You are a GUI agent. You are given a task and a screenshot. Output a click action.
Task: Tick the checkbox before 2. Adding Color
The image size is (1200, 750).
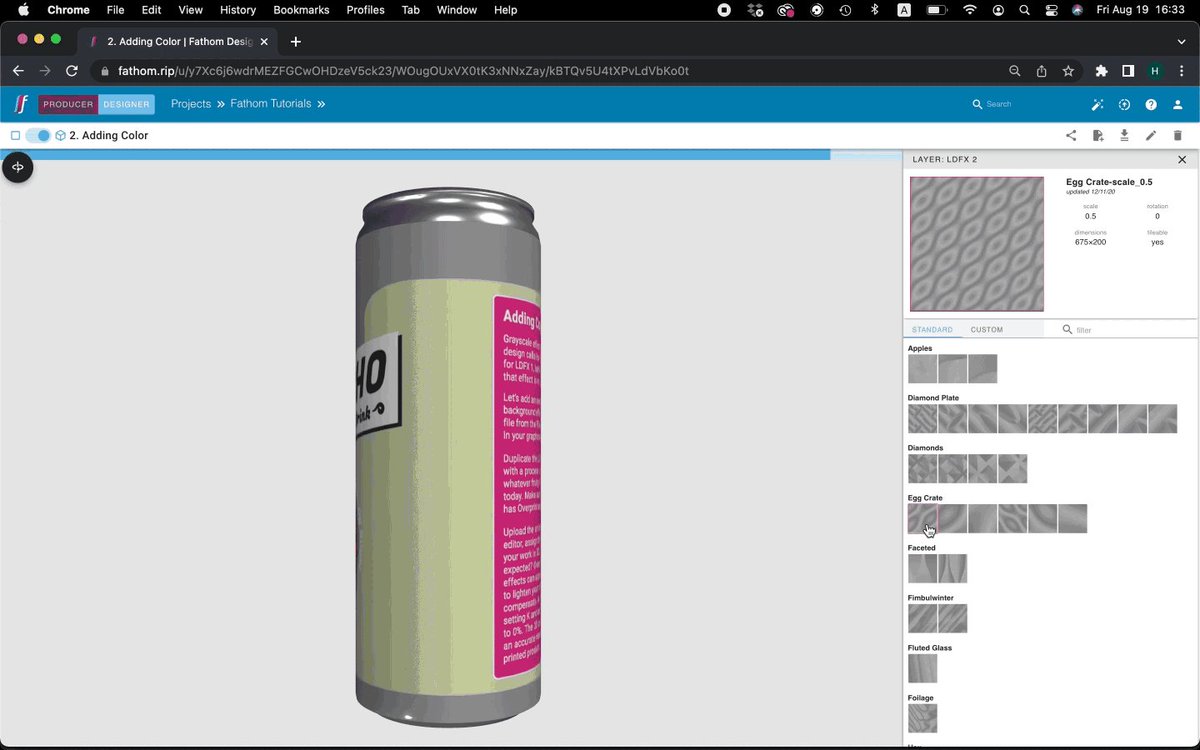(x=15, y=136)
